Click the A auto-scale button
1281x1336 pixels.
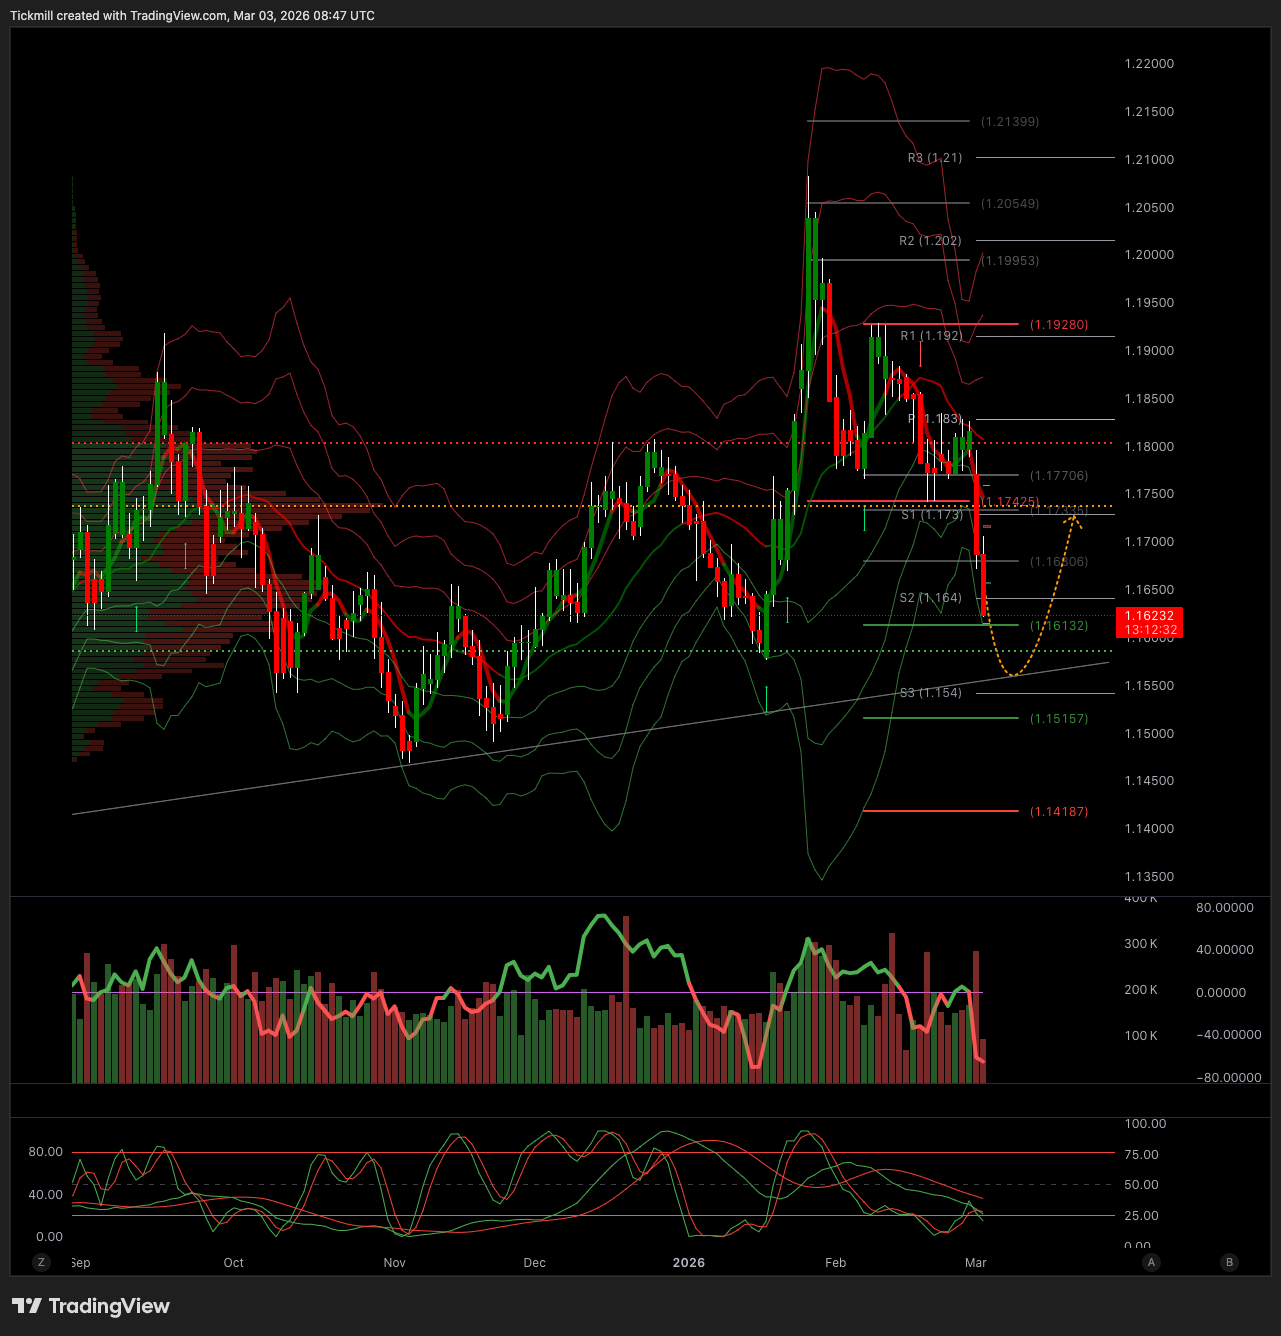pyautogui.click(x=1151, y=1262)
